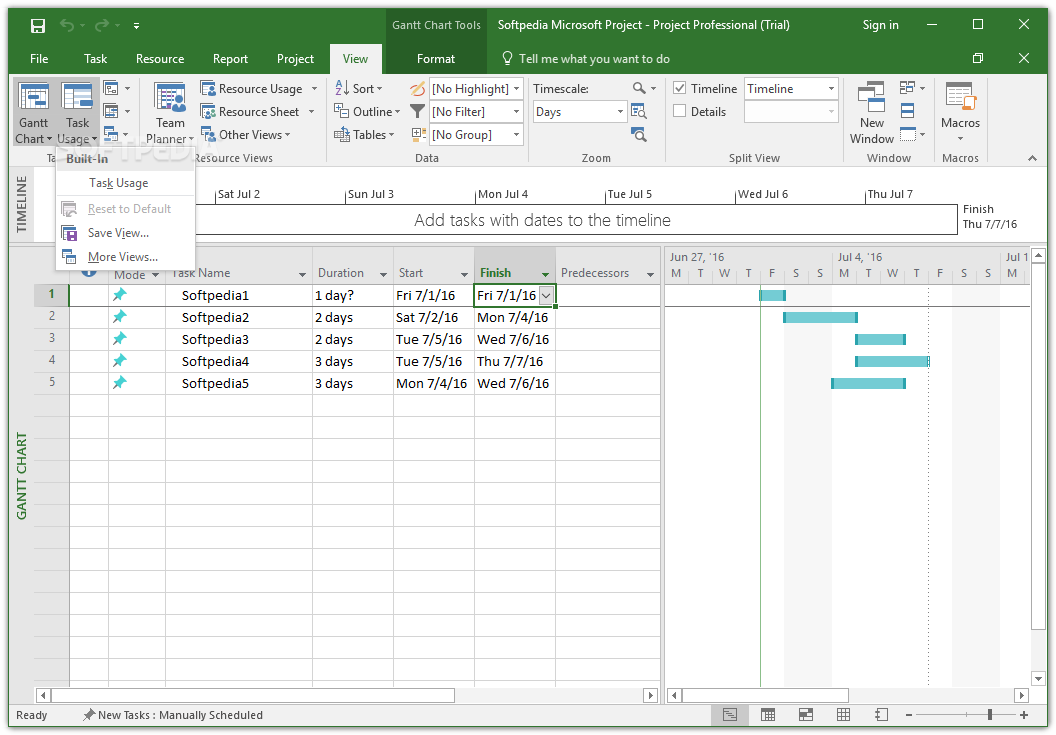Uncheck the Timeline checkbox
Image resolution: width=1056 pixels, height=735 pixels.
click(x=680, y=88)
